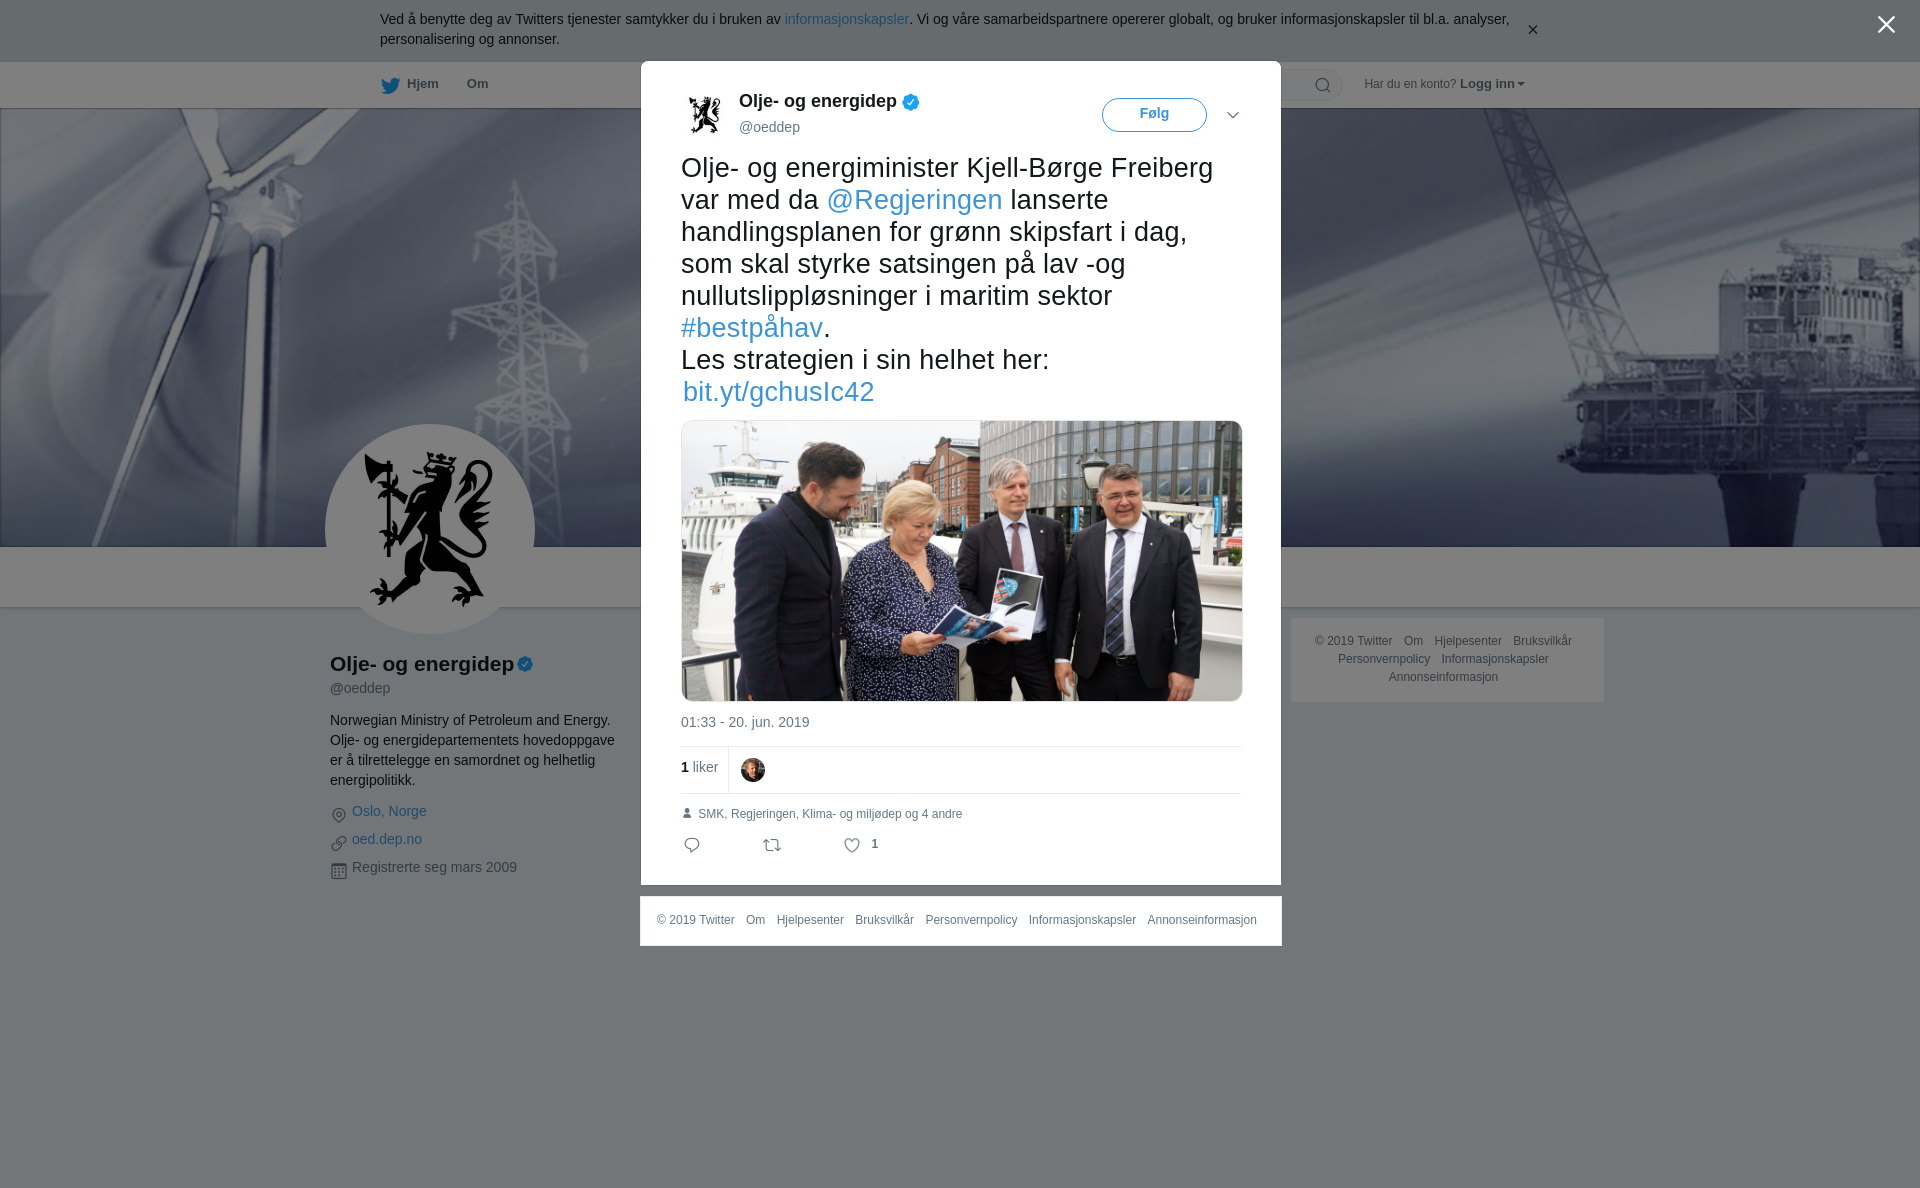
Task: Open the Om menu item
Action: (x=478, y=84)
